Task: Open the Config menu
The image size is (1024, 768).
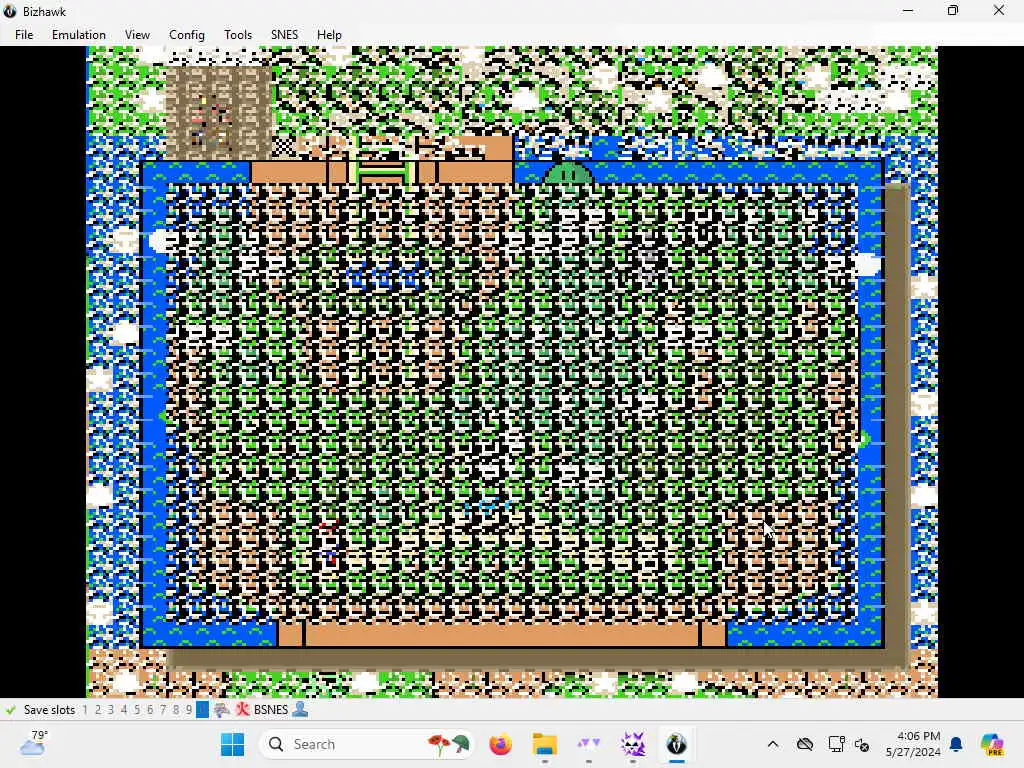Action: coord(187,35)
